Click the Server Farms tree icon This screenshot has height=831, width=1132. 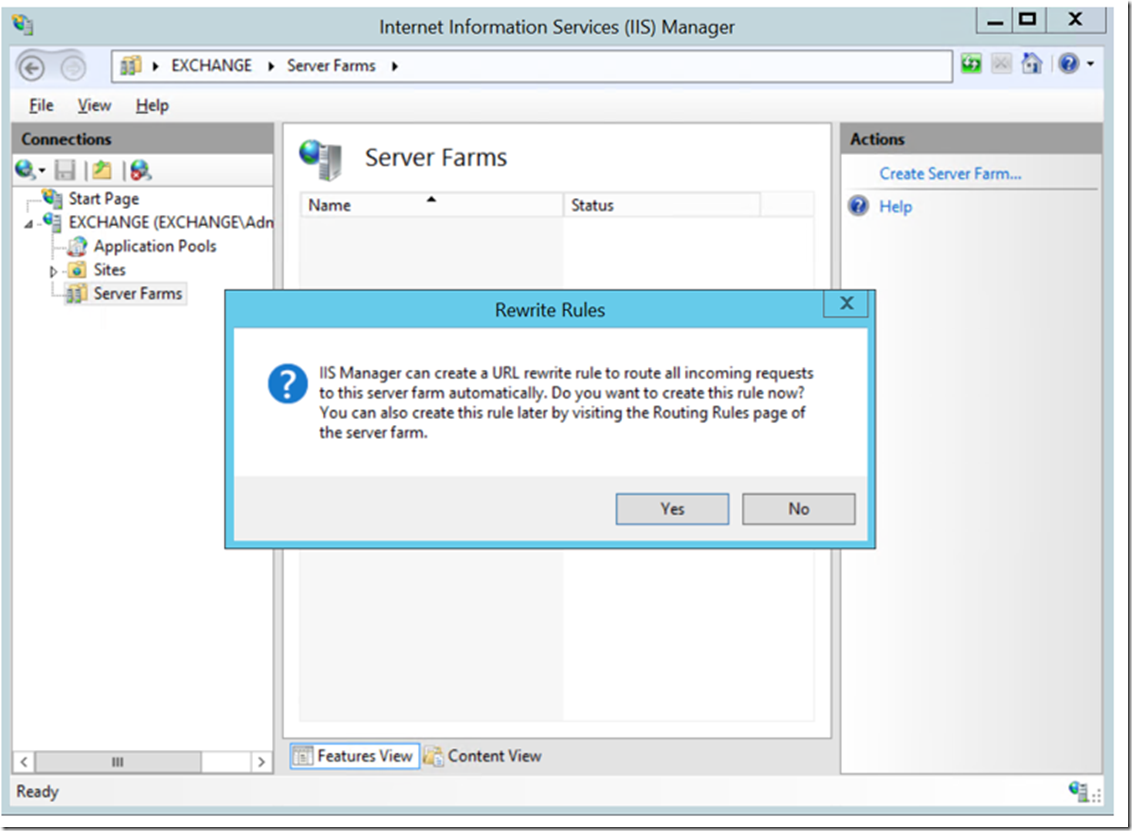(76, 294)
